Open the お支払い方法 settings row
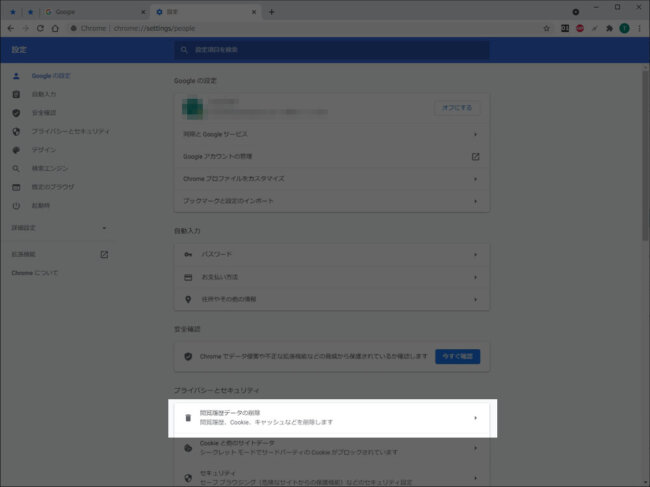The image size is (650, 487). point(332,277)
